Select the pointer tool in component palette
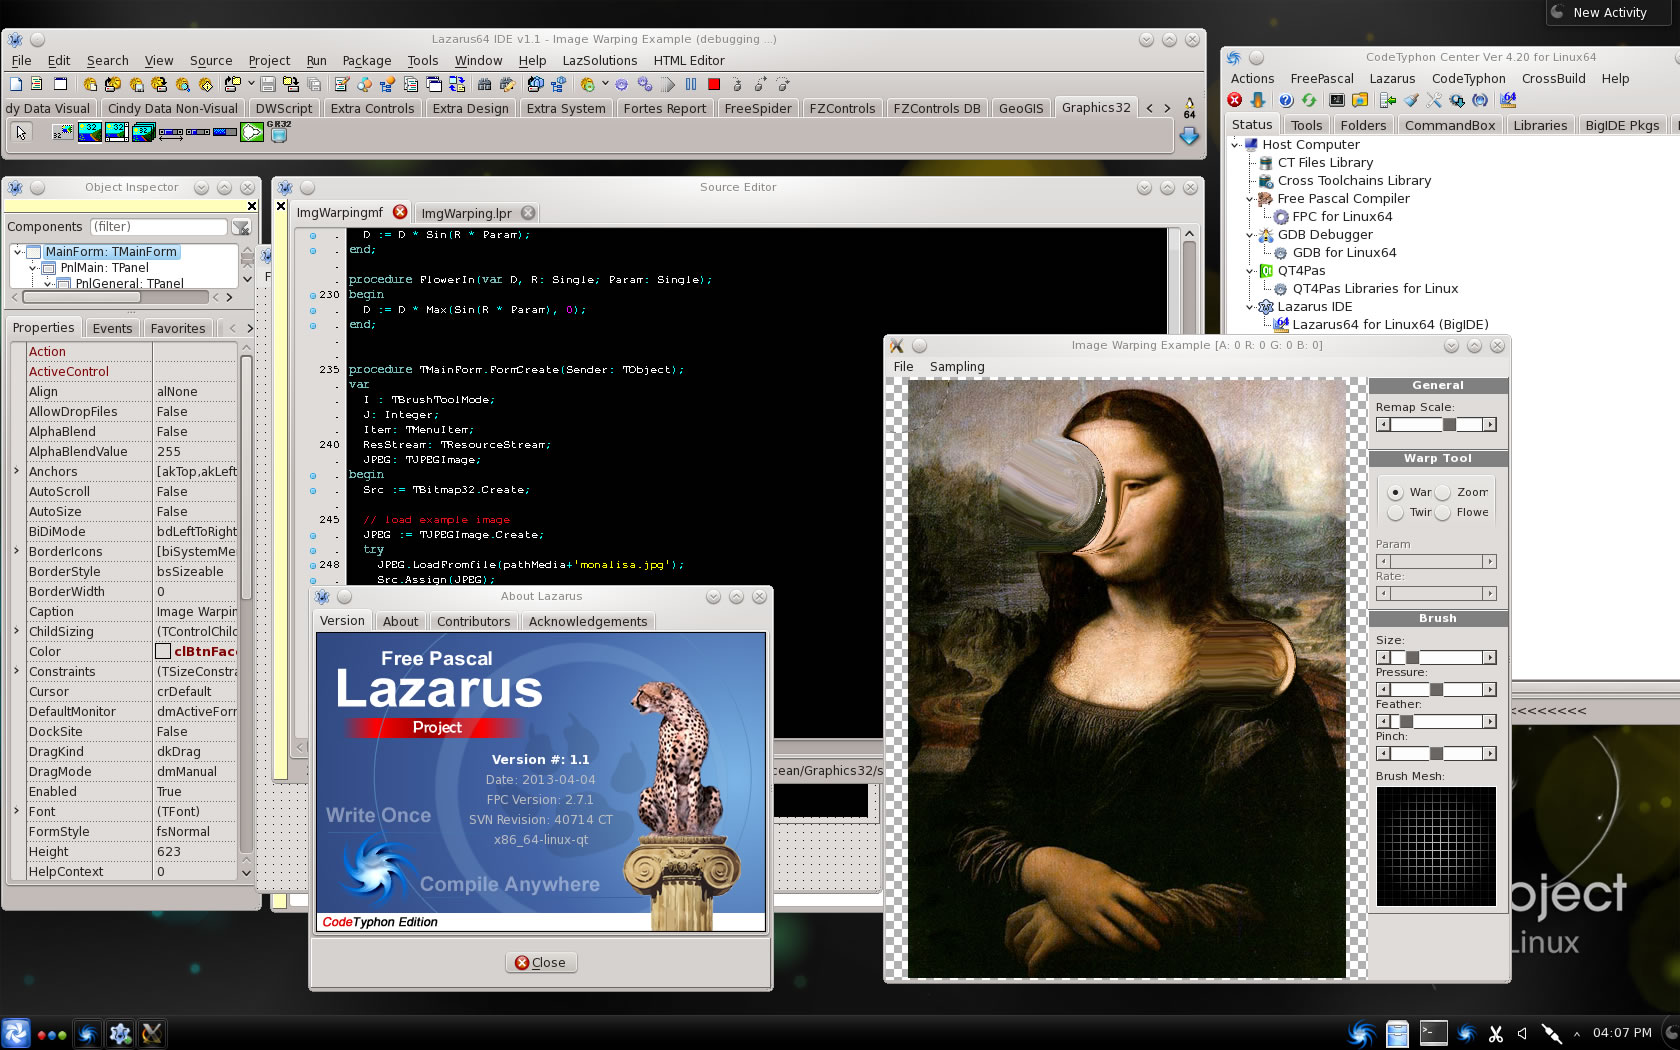Screen dimensions: 1680x1050 21,132
